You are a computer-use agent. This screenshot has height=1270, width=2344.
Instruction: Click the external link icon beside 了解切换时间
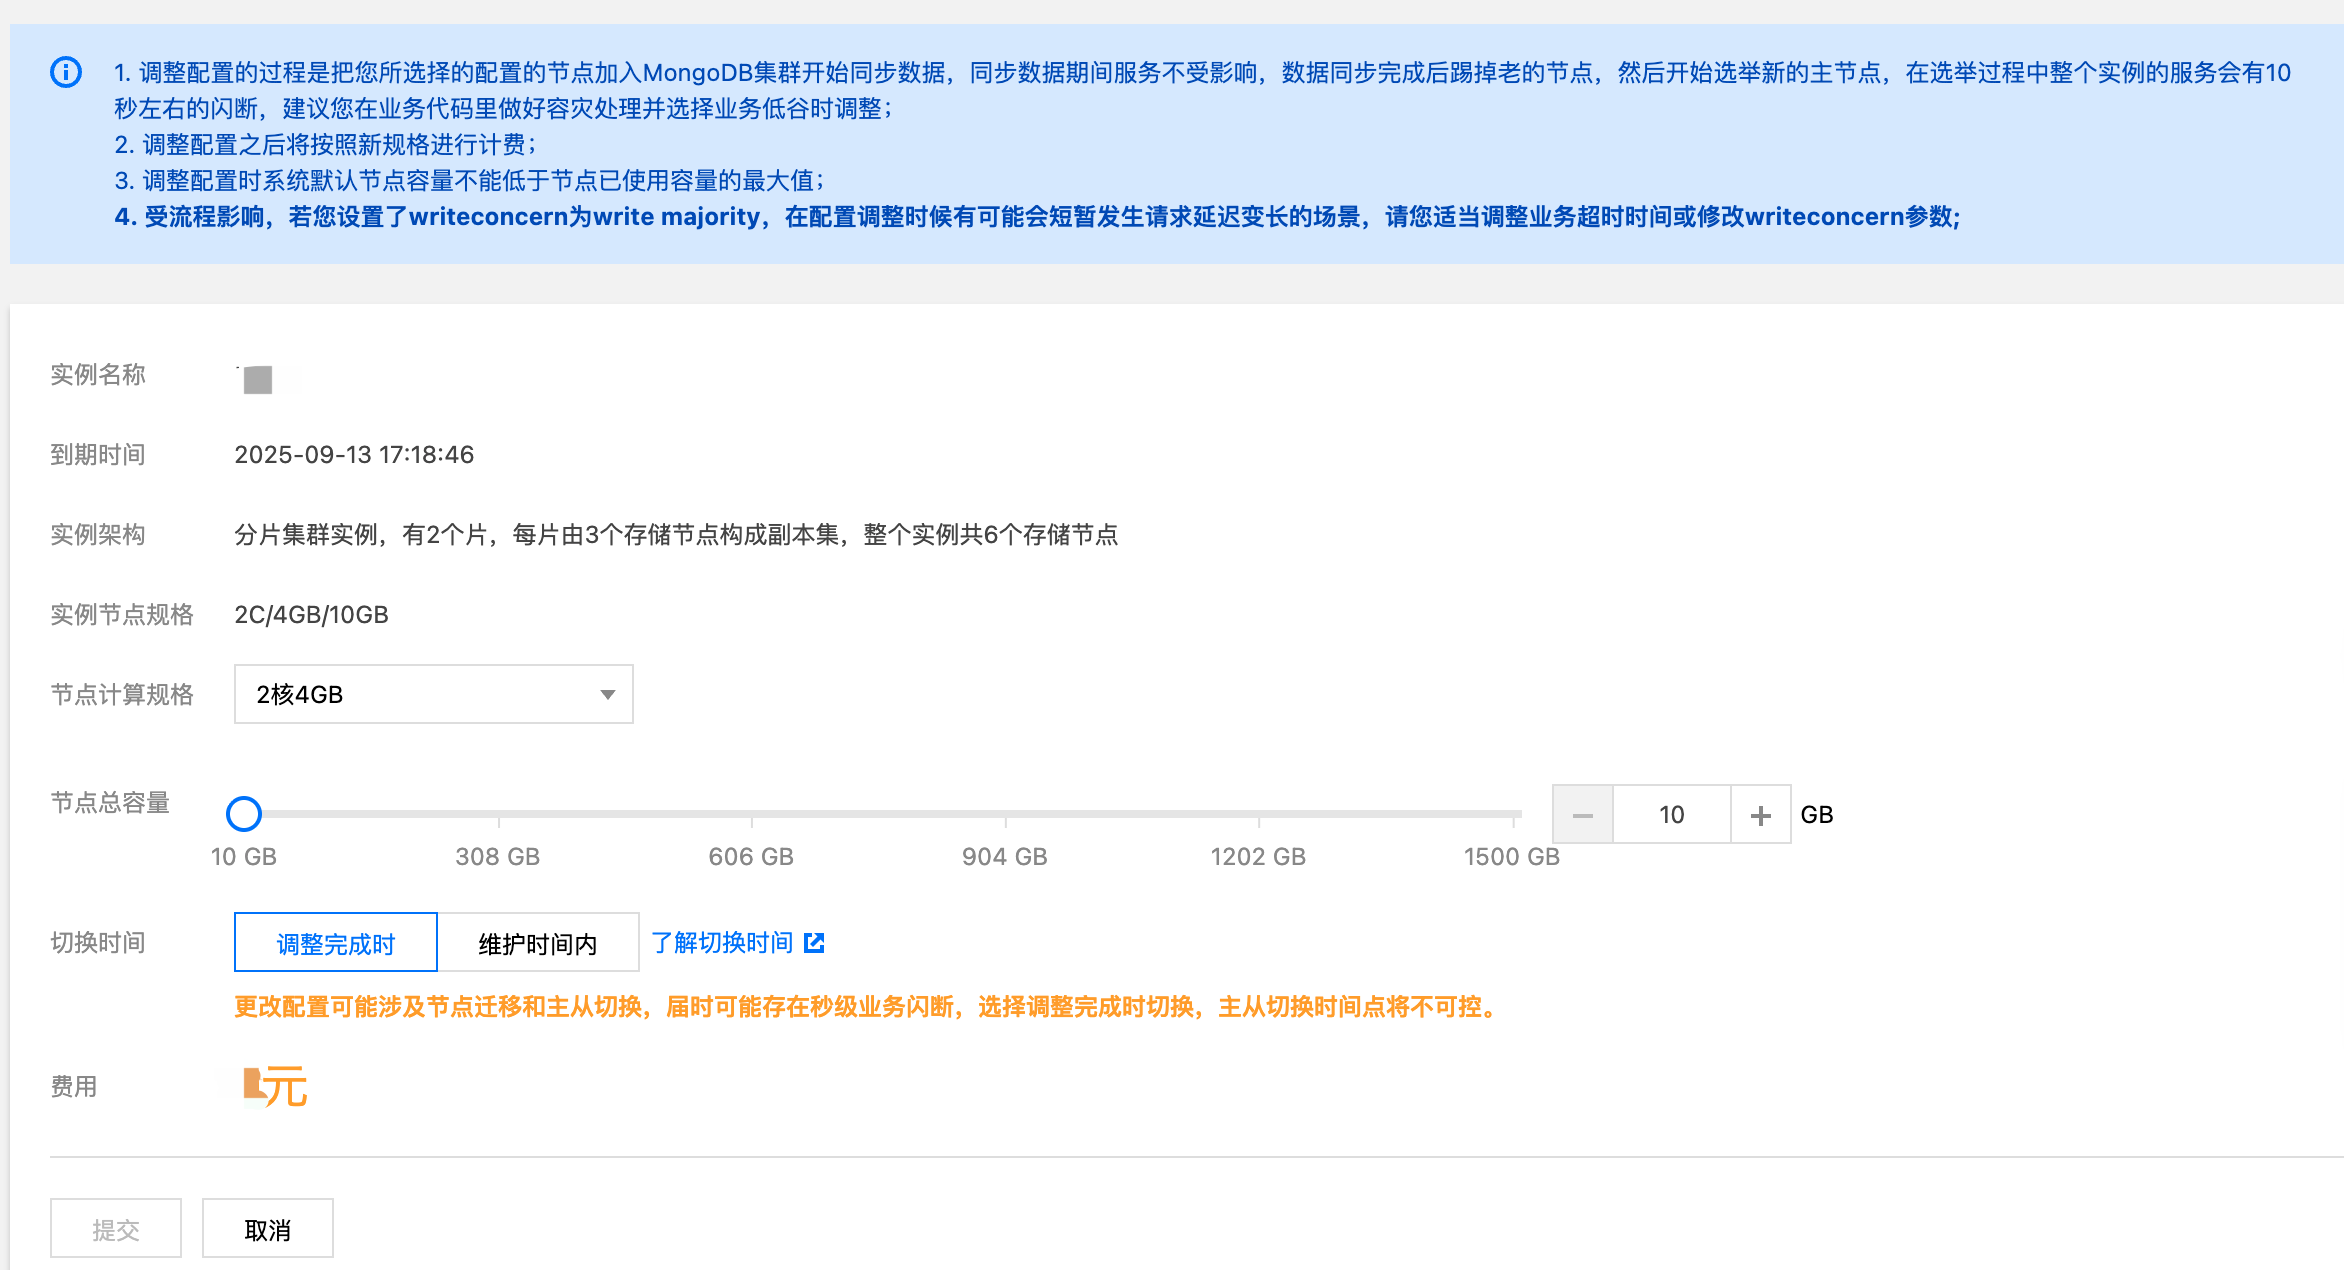[815, 943]
